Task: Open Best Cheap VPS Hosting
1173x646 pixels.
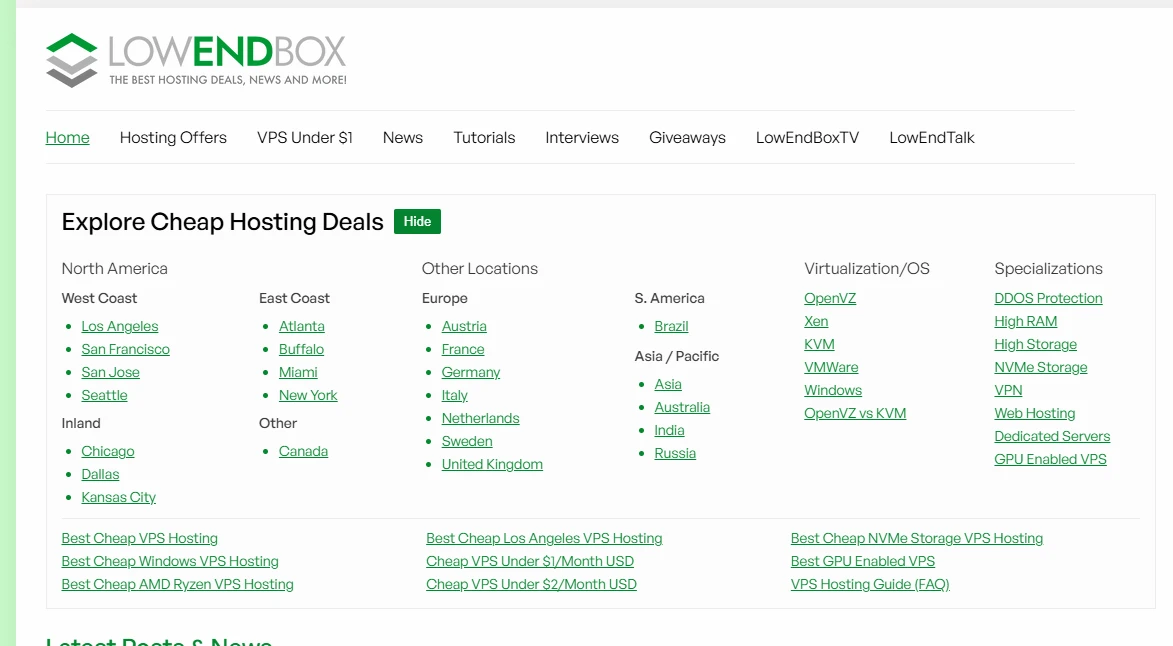Action: tap(139, 538)
